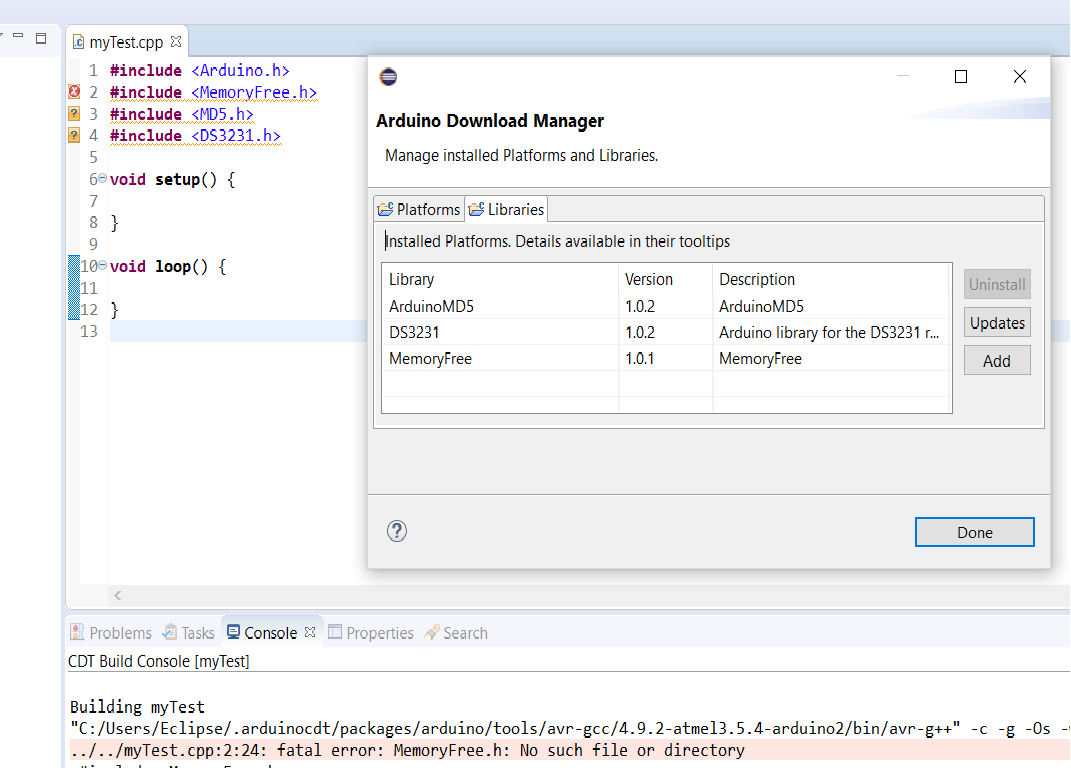The width and height of the screenshot is (1071, 768).
Task: Collapse the setup function fold
Action: pos(102,179)
